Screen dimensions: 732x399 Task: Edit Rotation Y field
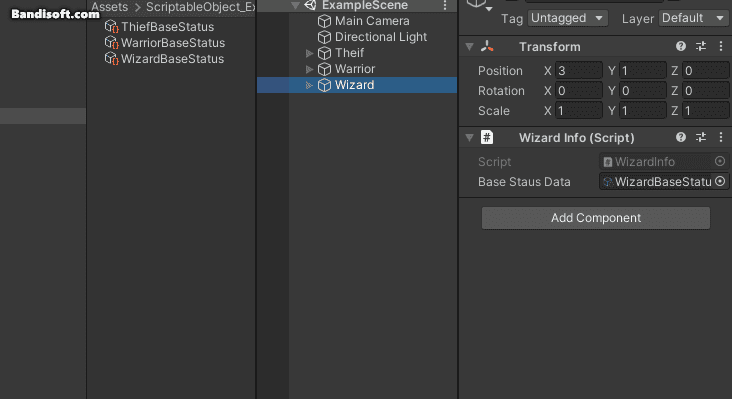(x=642, y=91)
